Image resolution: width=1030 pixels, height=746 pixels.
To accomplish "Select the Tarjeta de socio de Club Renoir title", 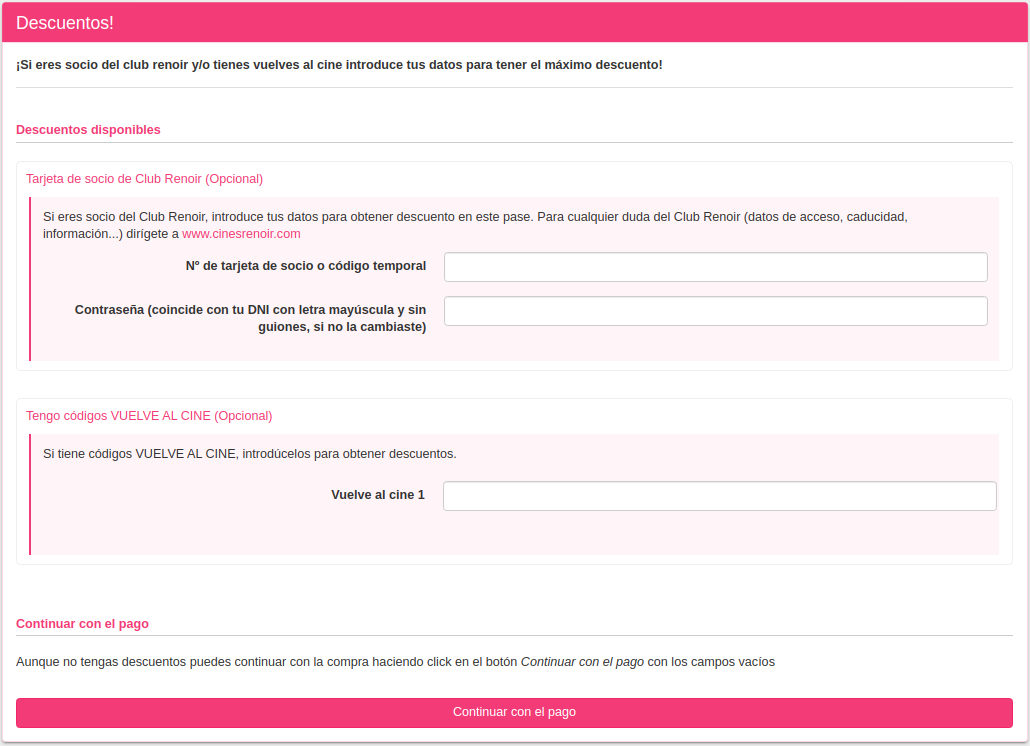I will [144, 179].
